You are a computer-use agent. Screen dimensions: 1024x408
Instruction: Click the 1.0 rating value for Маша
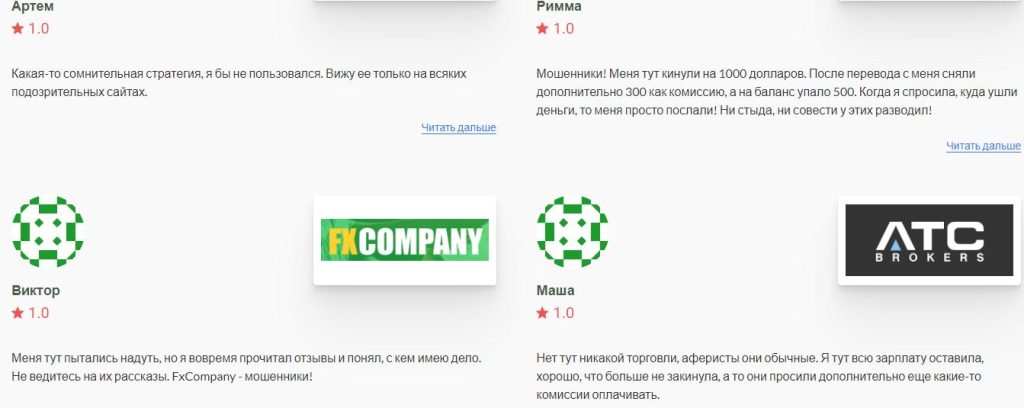(564, 313)
